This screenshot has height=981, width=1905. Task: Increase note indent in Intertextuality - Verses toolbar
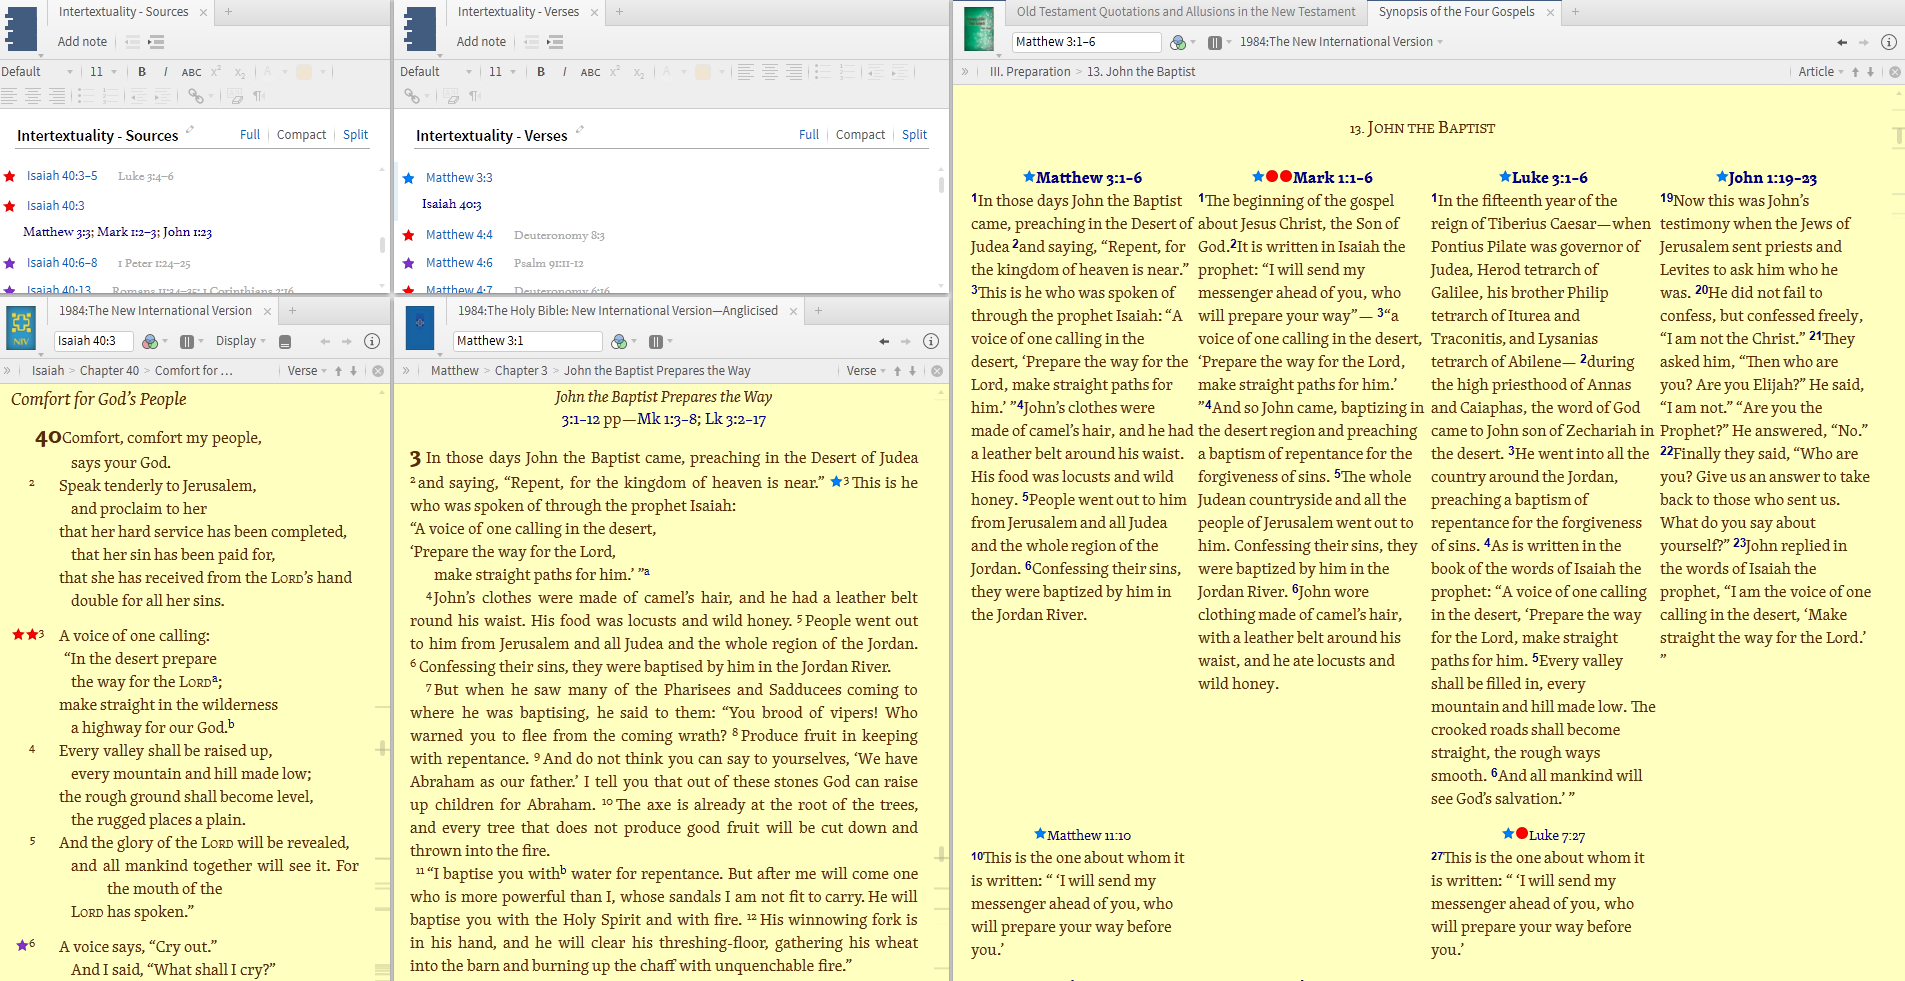pos(555,42)
